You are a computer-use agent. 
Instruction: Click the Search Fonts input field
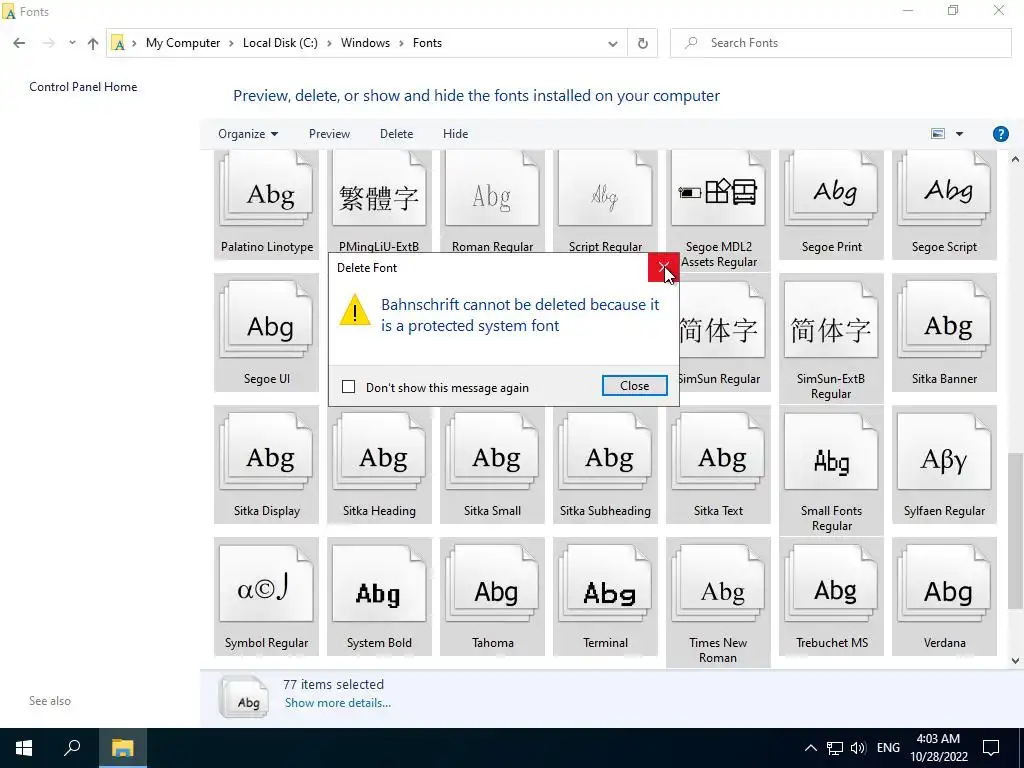tap(840, 43)
